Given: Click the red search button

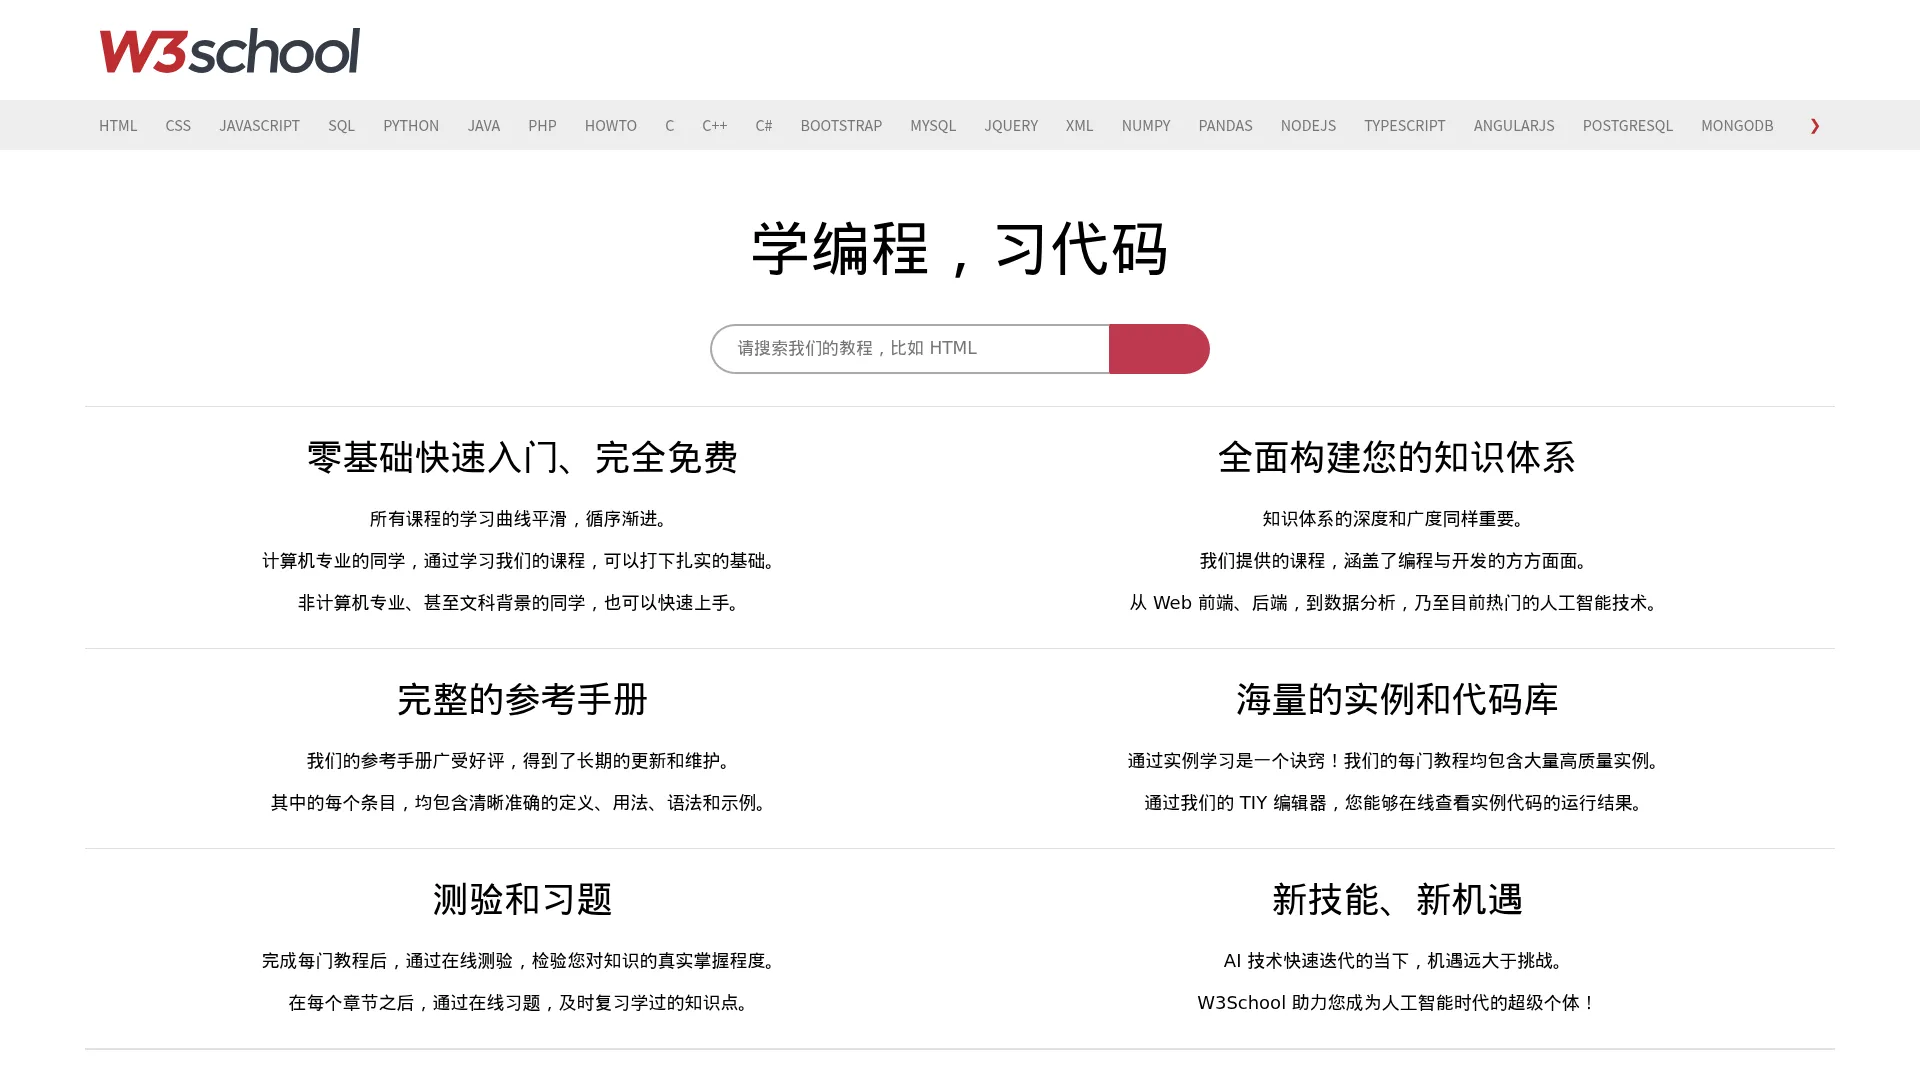Looking at the screenshot, I should (1159, 349).
